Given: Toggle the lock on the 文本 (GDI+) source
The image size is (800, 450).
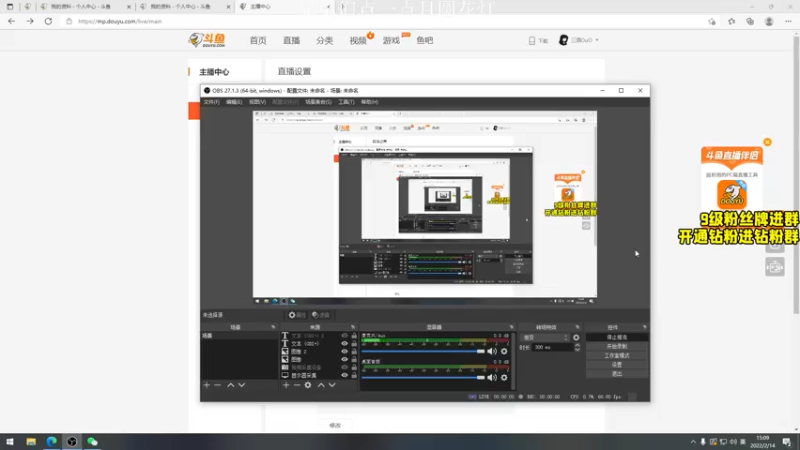Looking at the screenshot, I should [x=354, y=344].
